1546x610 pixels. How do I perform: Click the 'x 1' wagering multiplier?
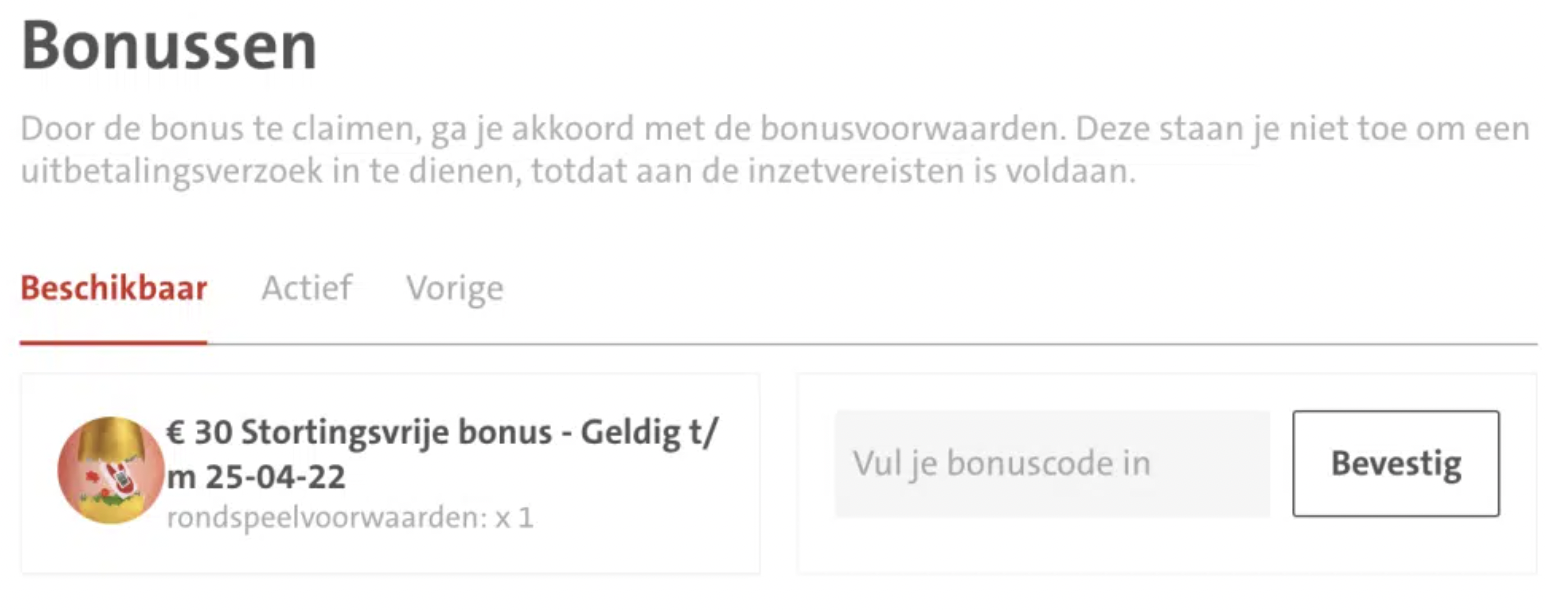(514, 519)
